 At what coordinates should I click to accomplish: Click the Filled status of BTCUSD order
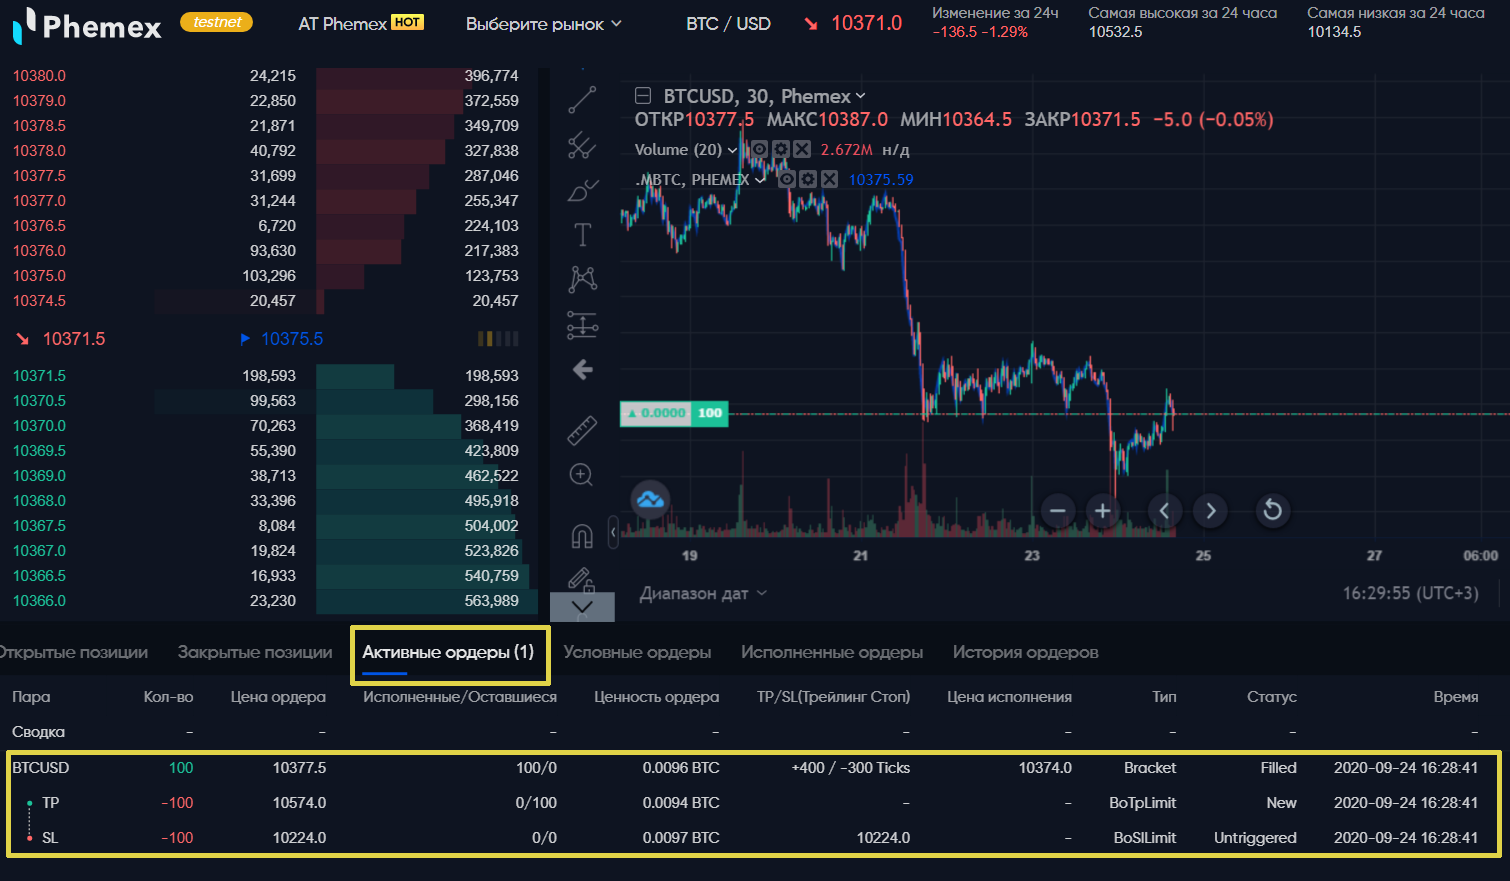click(1278, 768)
